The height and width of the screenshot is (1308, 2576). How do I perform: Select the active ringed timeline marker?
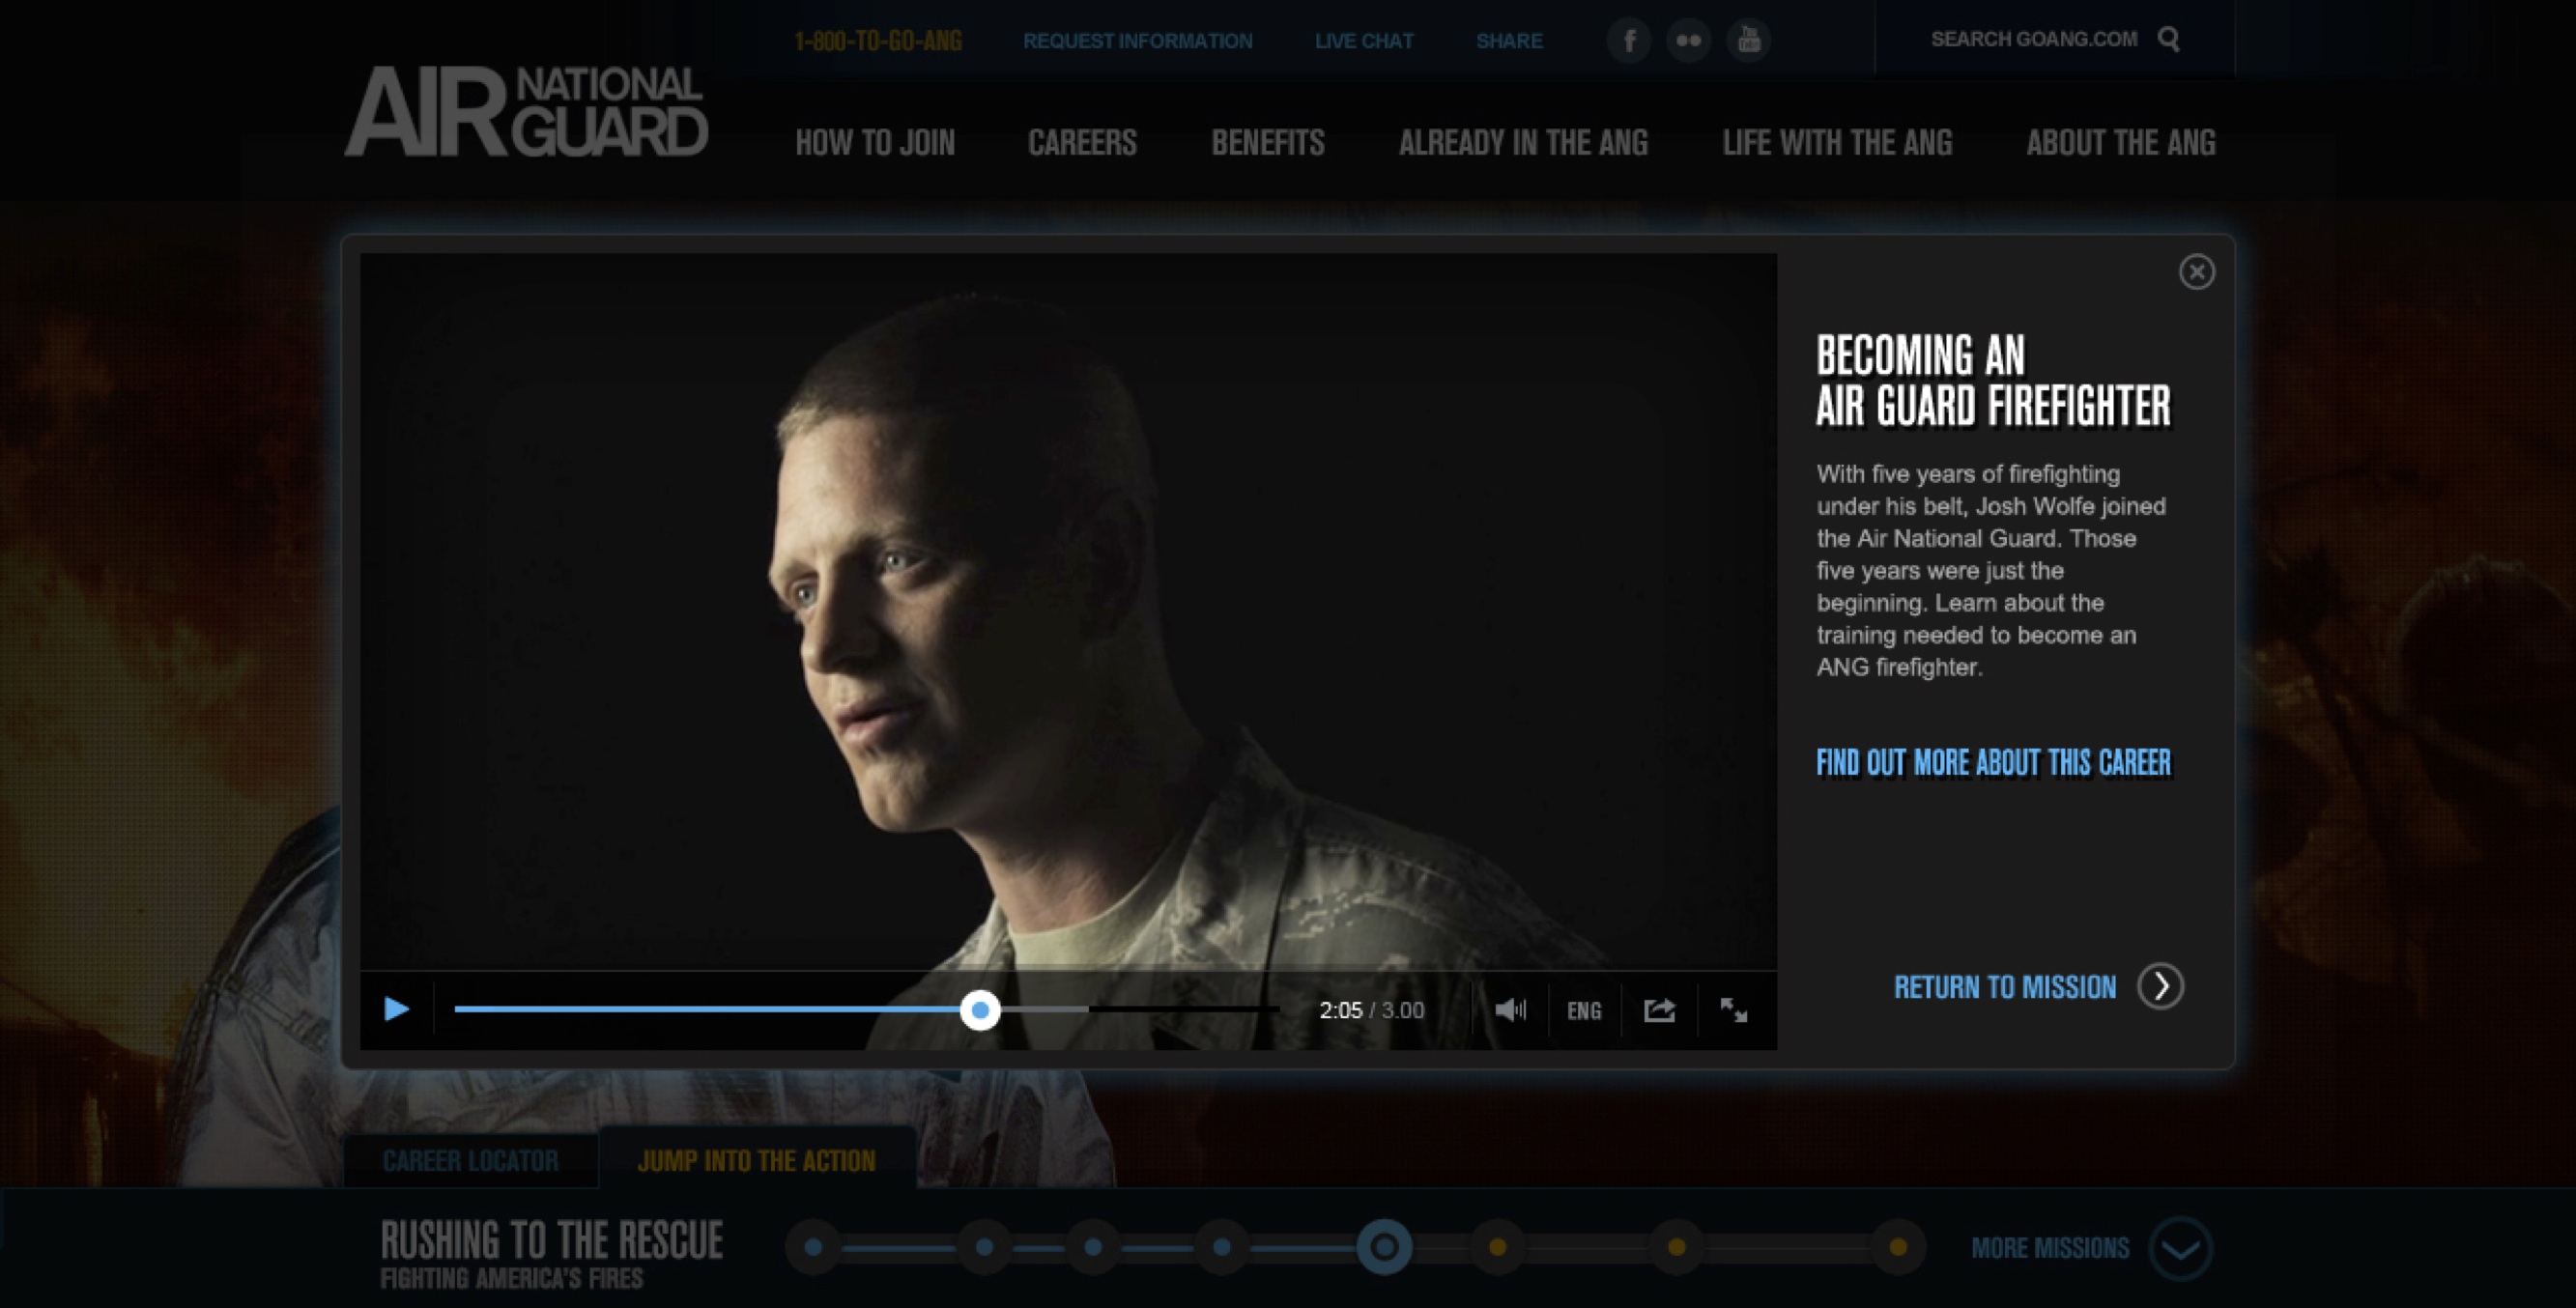coord(1384,1247)
